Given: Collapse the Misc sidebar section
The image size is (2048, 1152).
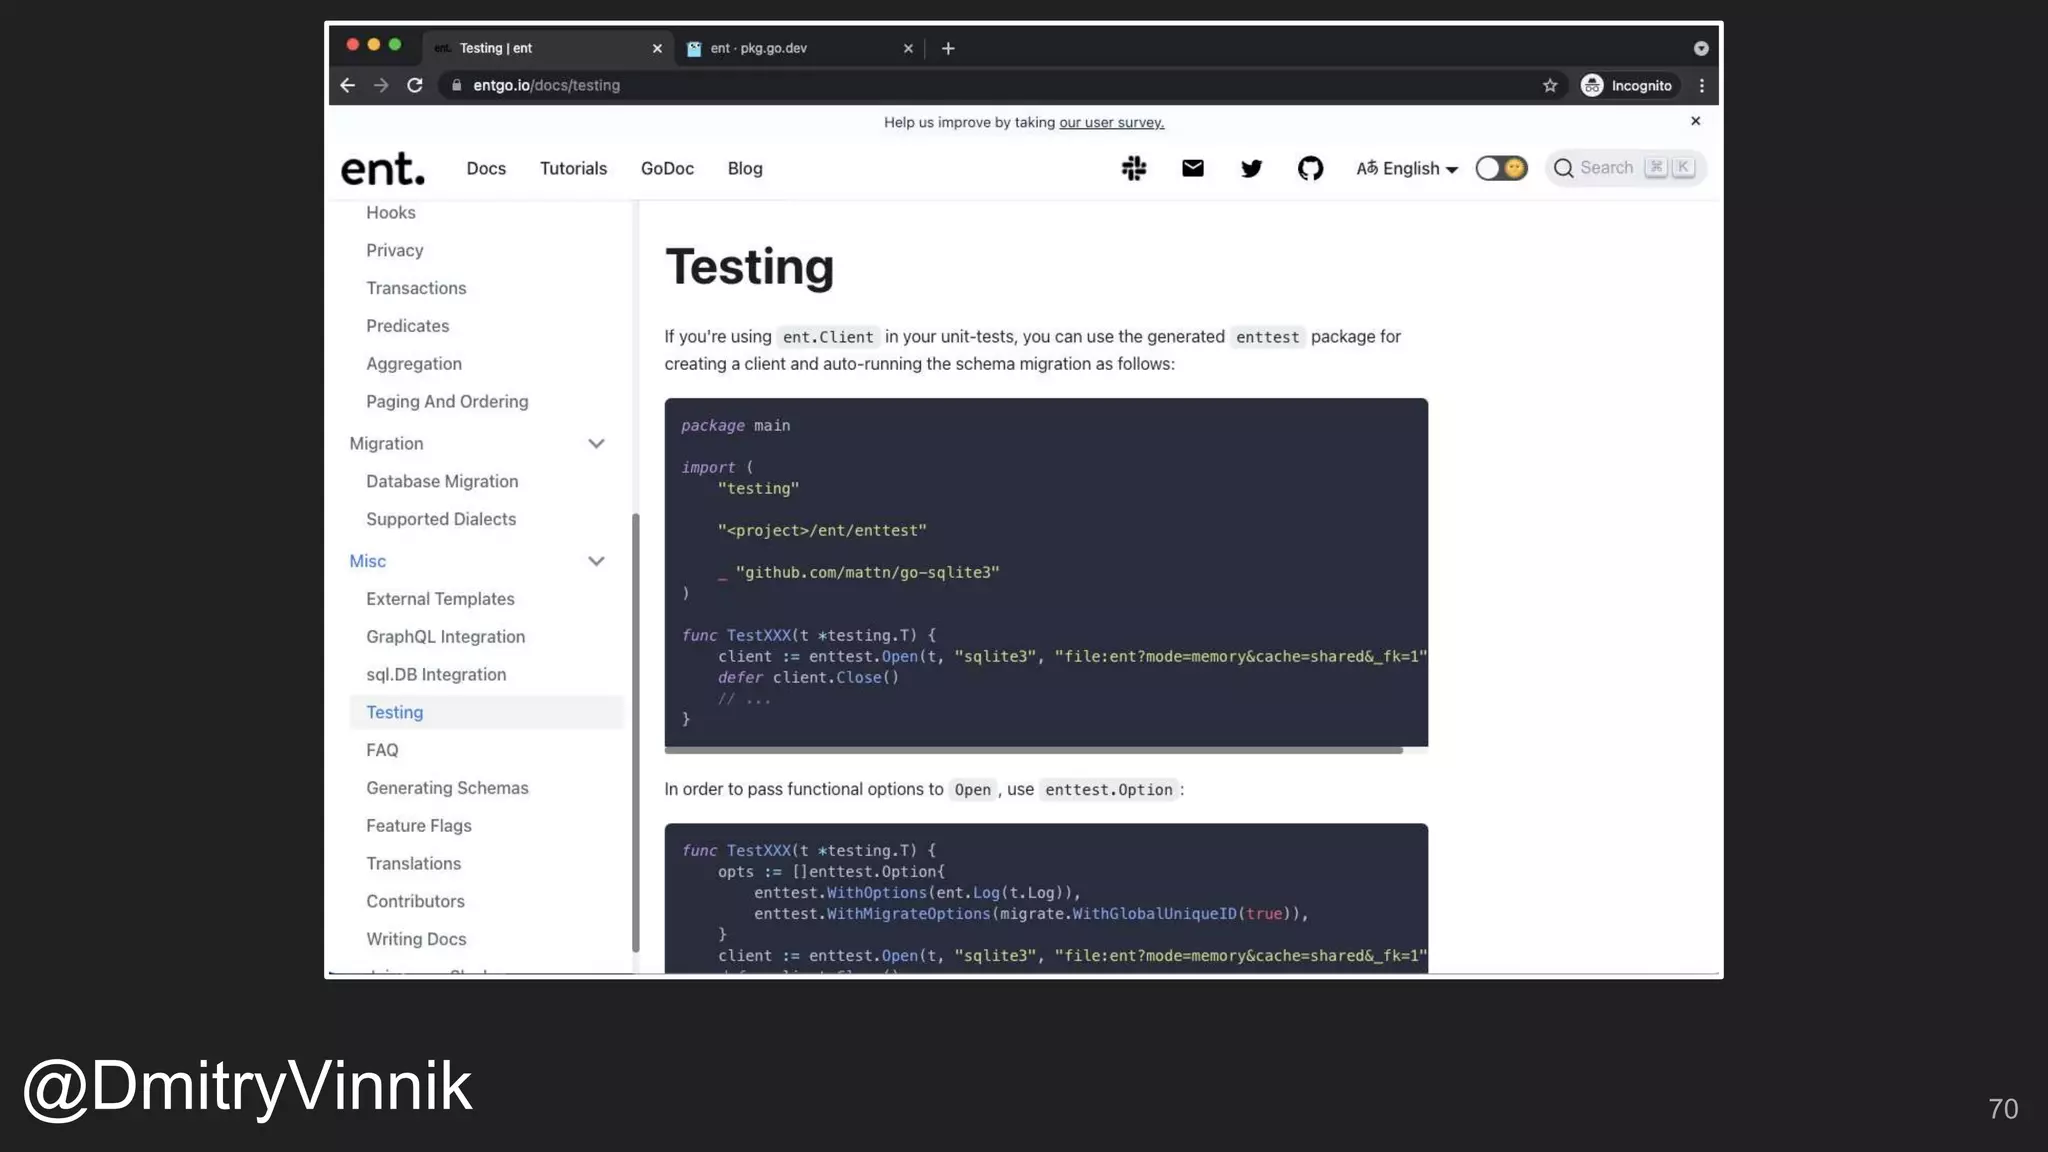Looking at the screenshot, I should point(596,561).
